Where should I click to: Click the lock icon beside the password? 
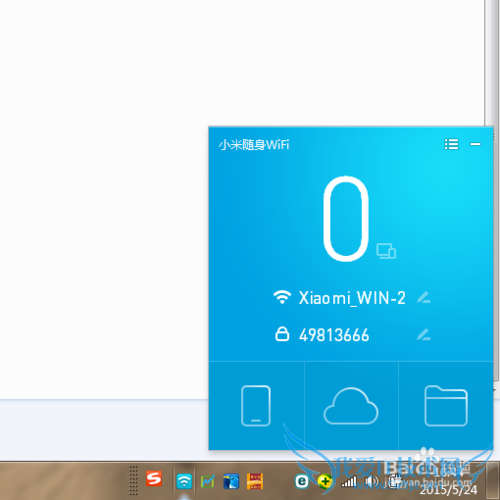(282, 334)
